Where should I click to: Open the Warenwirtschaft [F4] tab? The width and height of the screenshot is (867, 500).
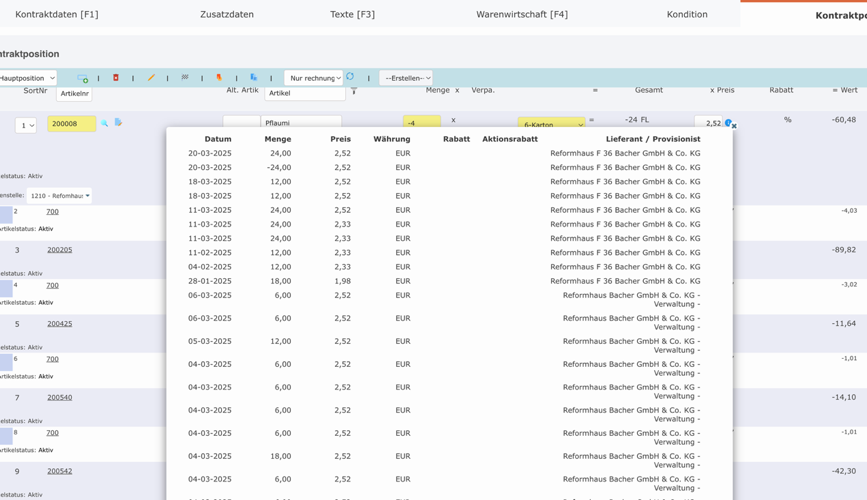pos(521,14)
